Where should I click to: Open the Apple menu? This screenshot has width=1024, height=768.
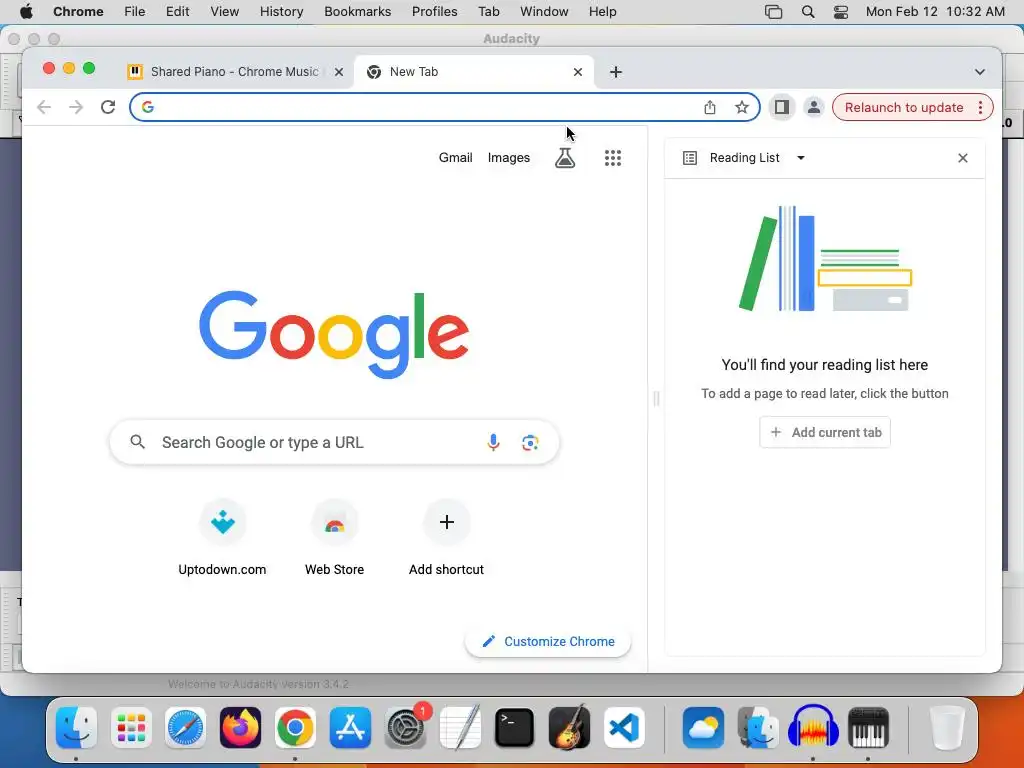coord(26,12)
